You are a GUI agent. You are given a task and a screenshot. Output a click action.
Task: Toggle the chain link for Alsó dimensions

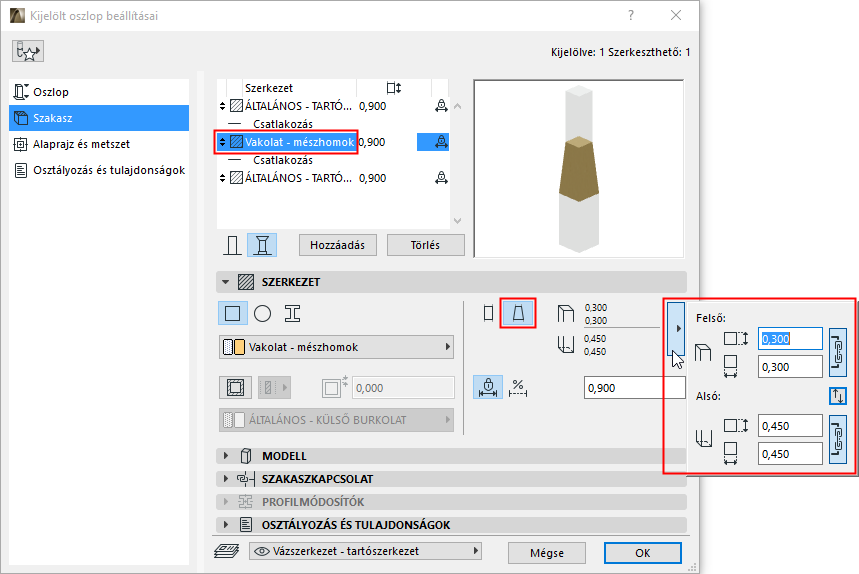(838, 439)
